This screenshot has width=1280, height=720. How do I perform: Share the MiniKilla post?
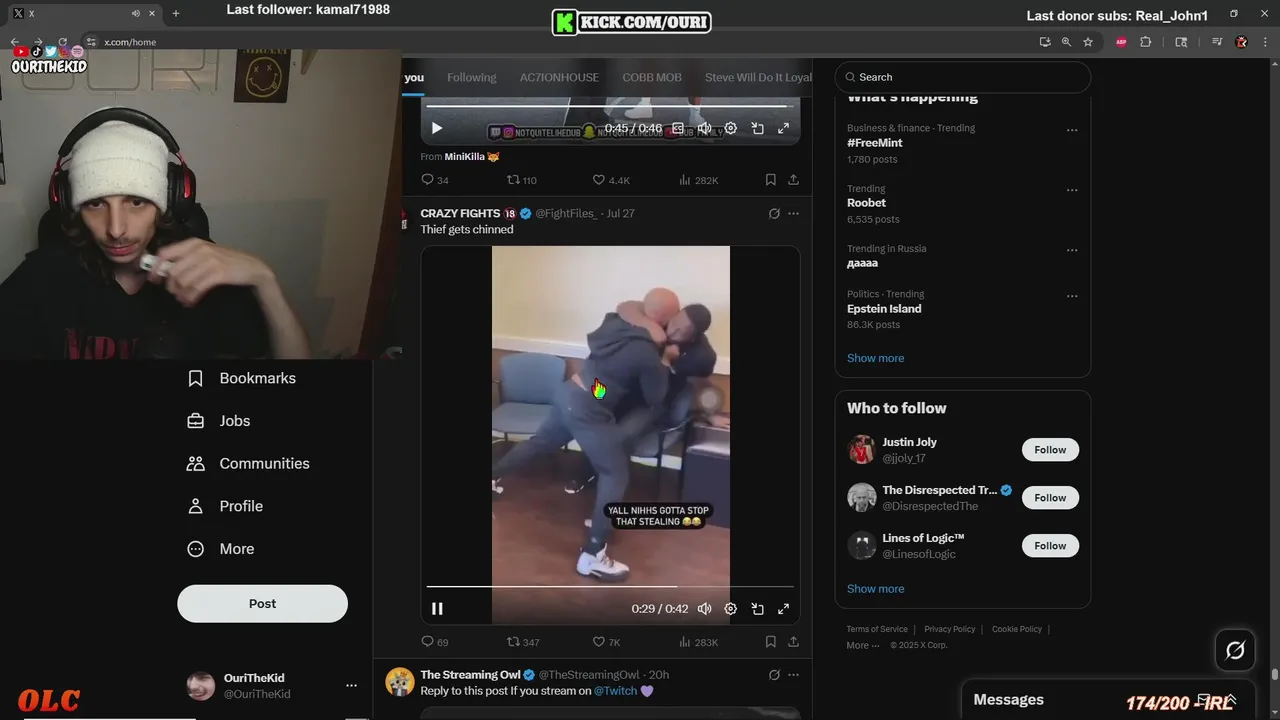click(x=793, y=180)
